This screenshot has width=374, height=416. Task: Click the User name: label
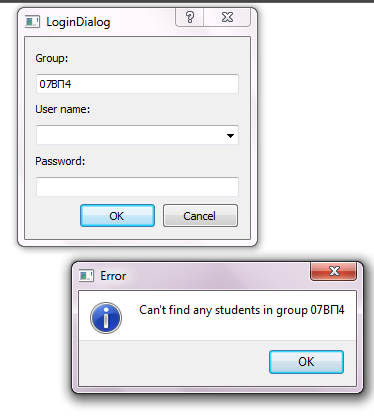point(63,109)
